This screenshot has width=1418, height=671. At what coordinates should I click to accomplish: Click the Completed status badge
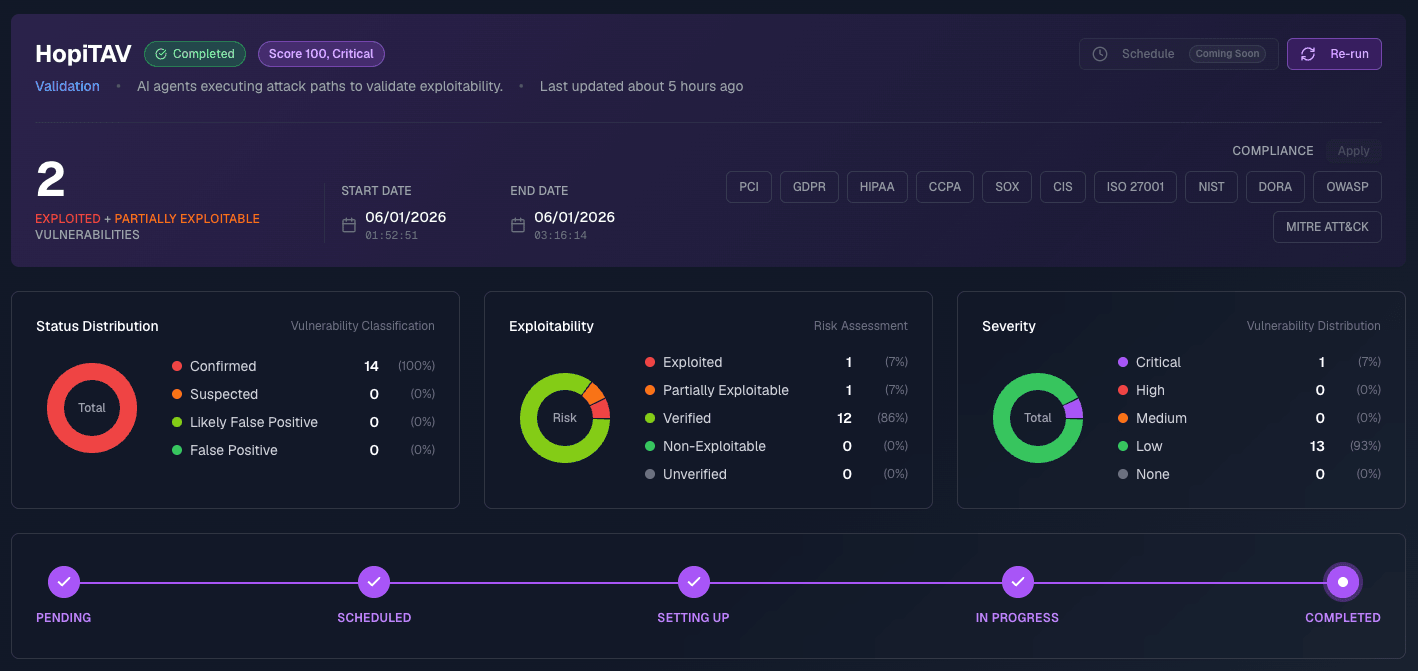[x=195, y=54]
